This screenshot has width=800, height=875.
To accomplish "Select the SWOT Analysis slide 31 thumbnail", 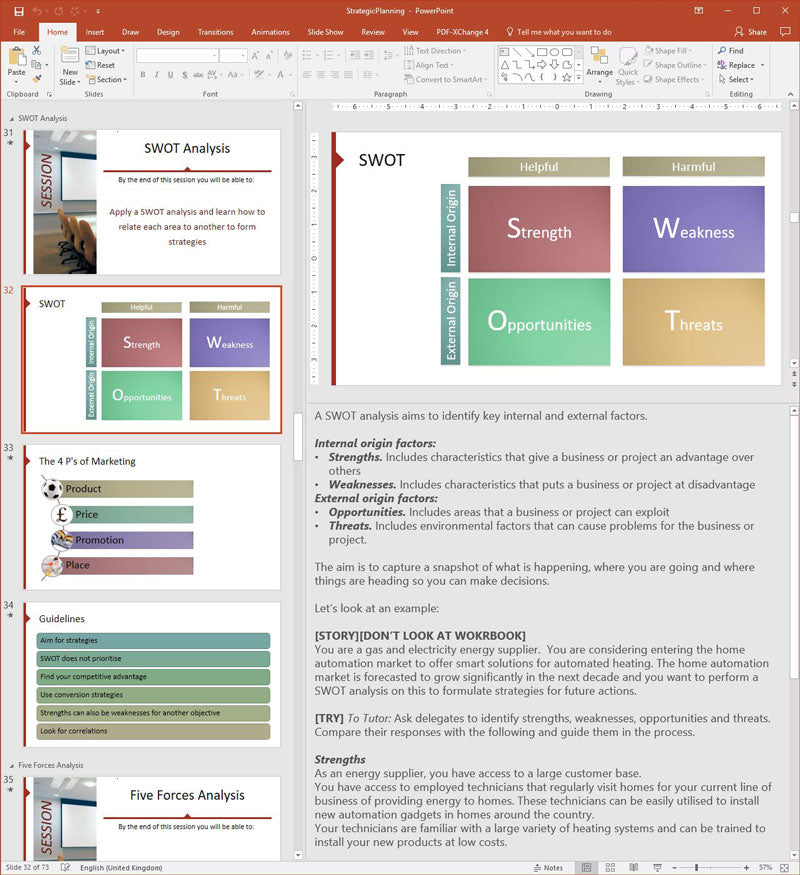I will click(x=152, y=202).
